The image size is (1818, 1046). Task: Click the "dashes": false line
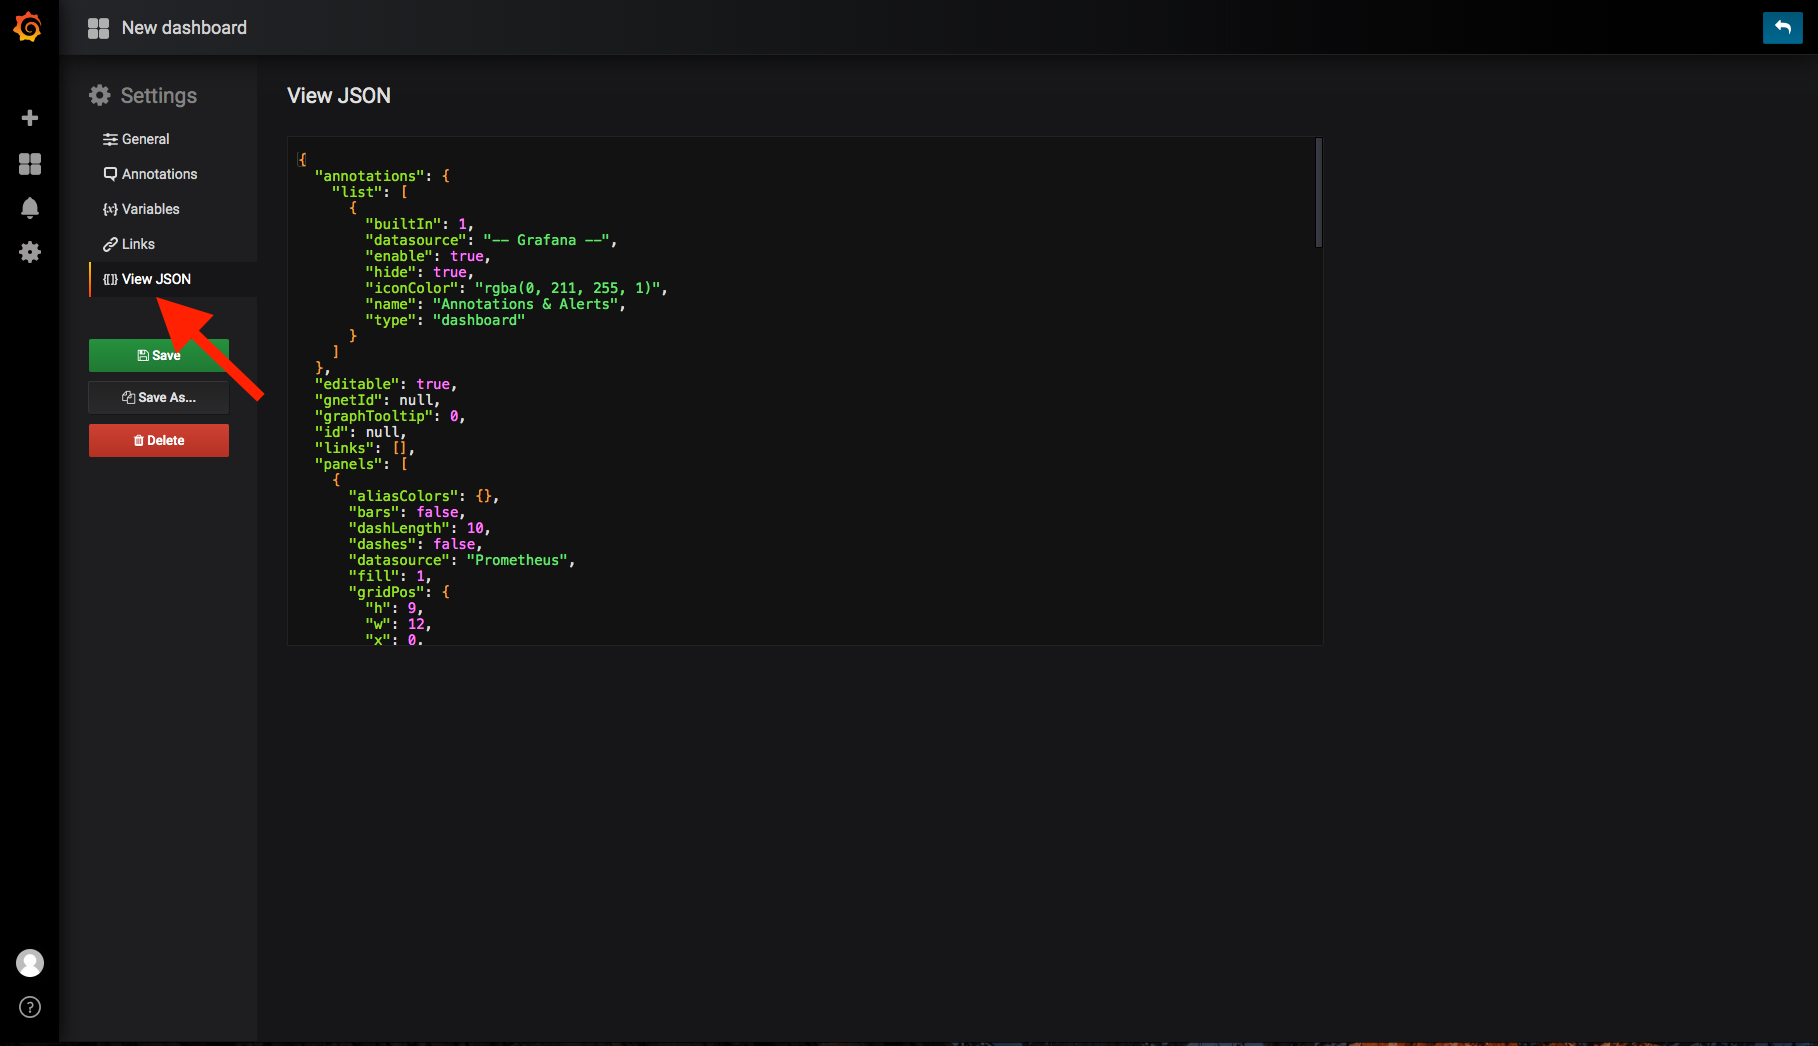tap(415, 544)
